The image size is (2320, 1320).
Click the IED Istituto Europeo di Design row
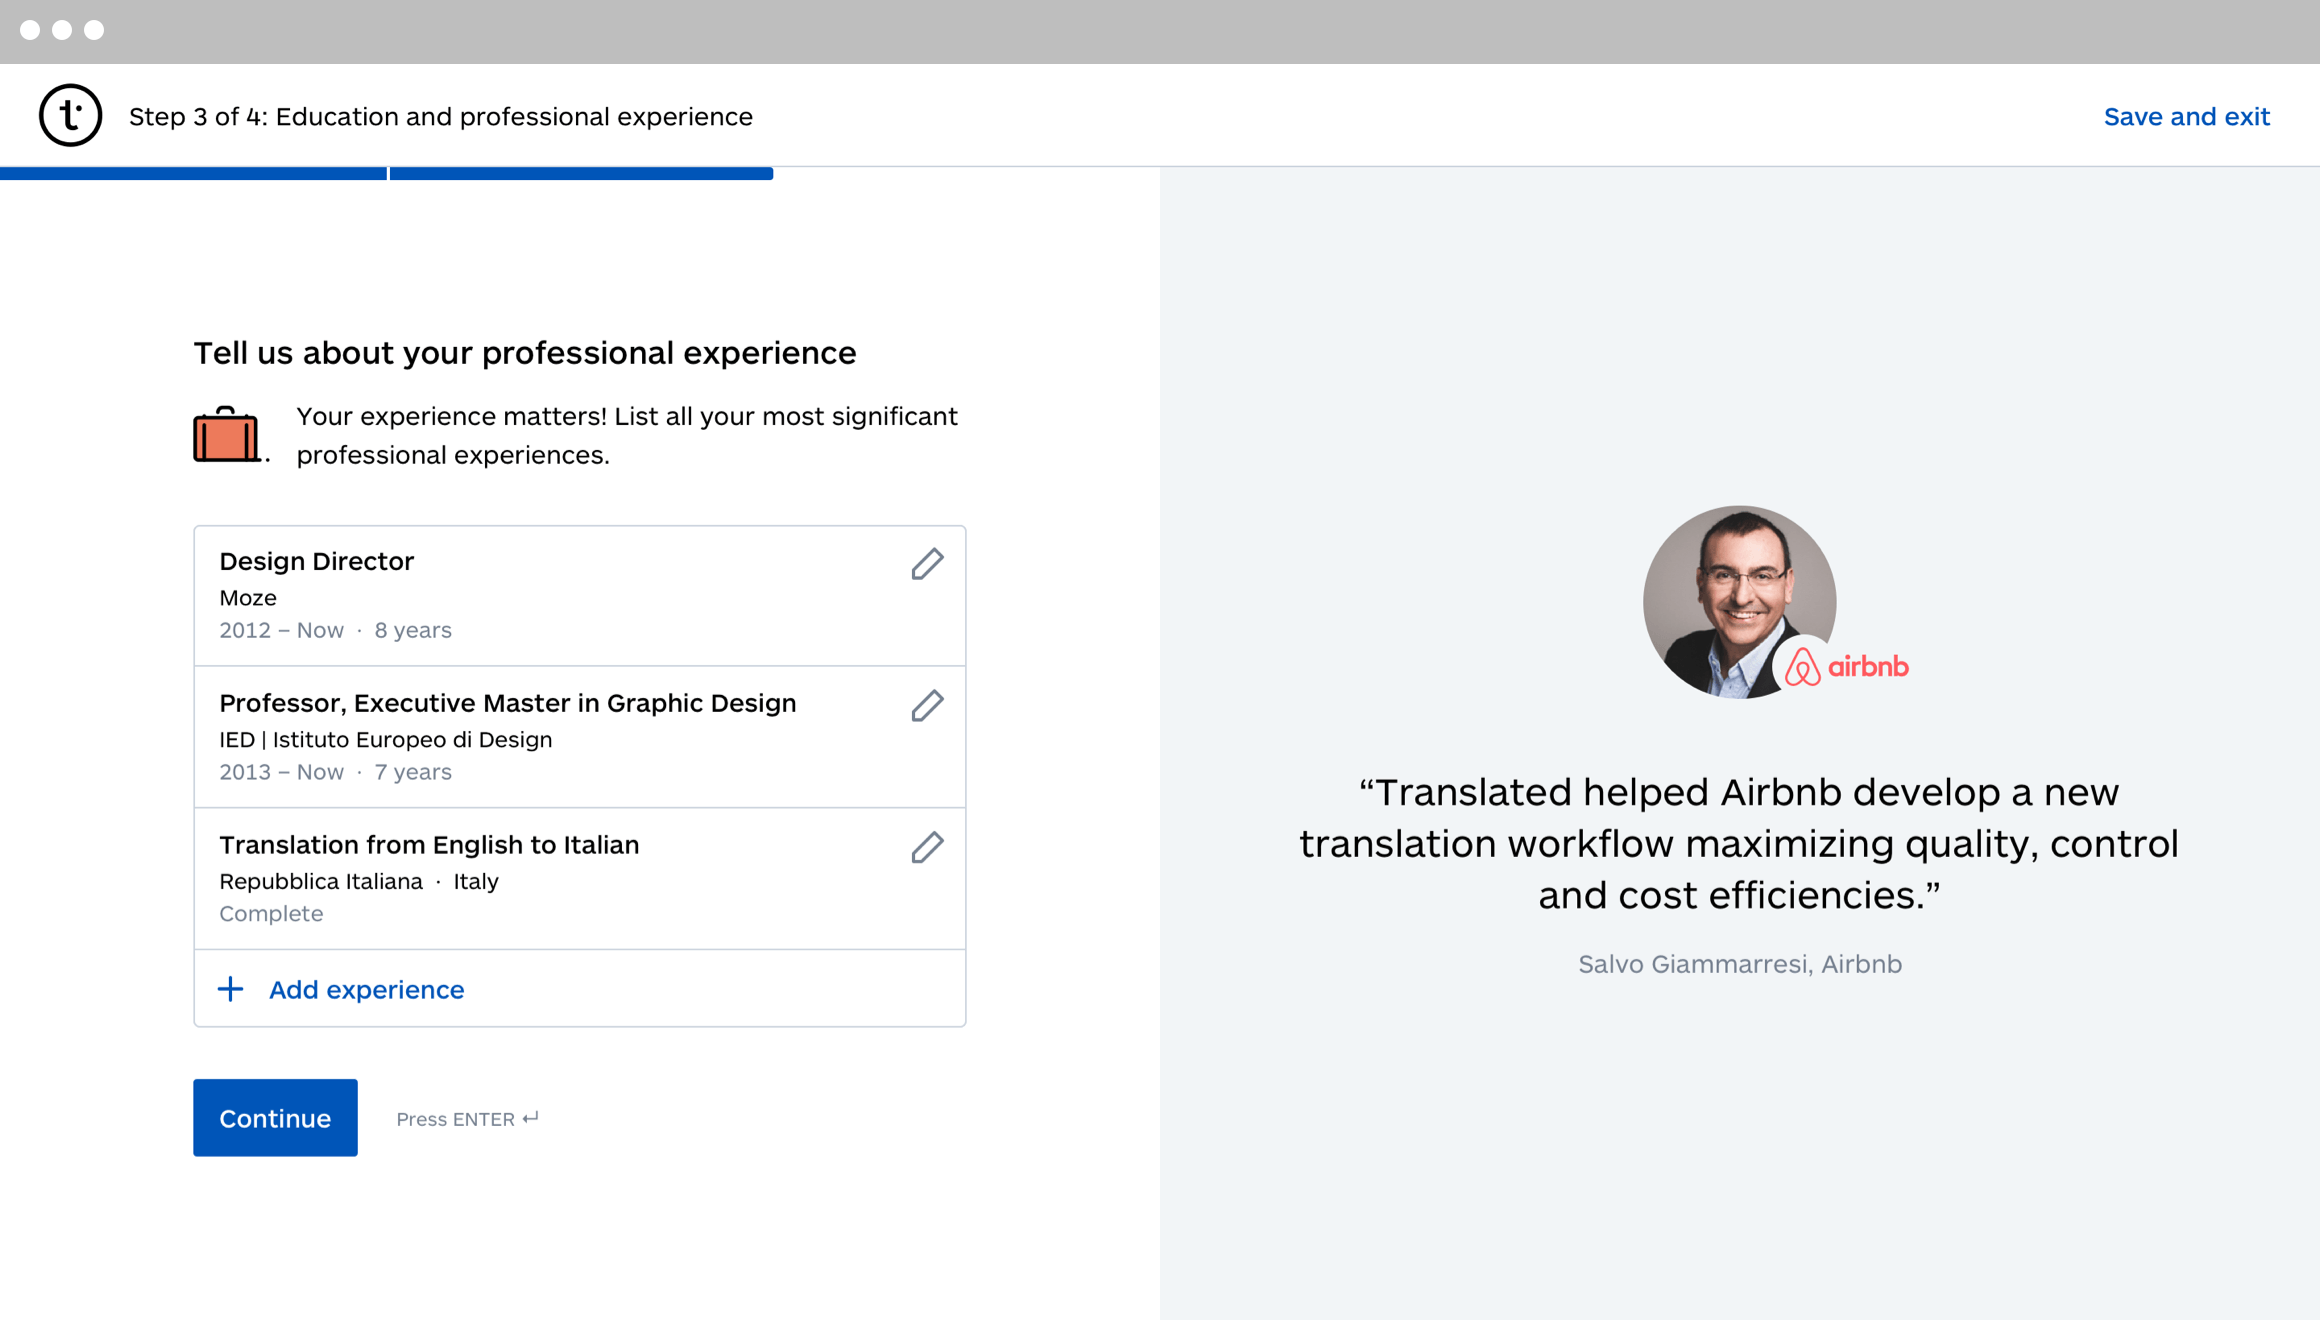[385, 739]
